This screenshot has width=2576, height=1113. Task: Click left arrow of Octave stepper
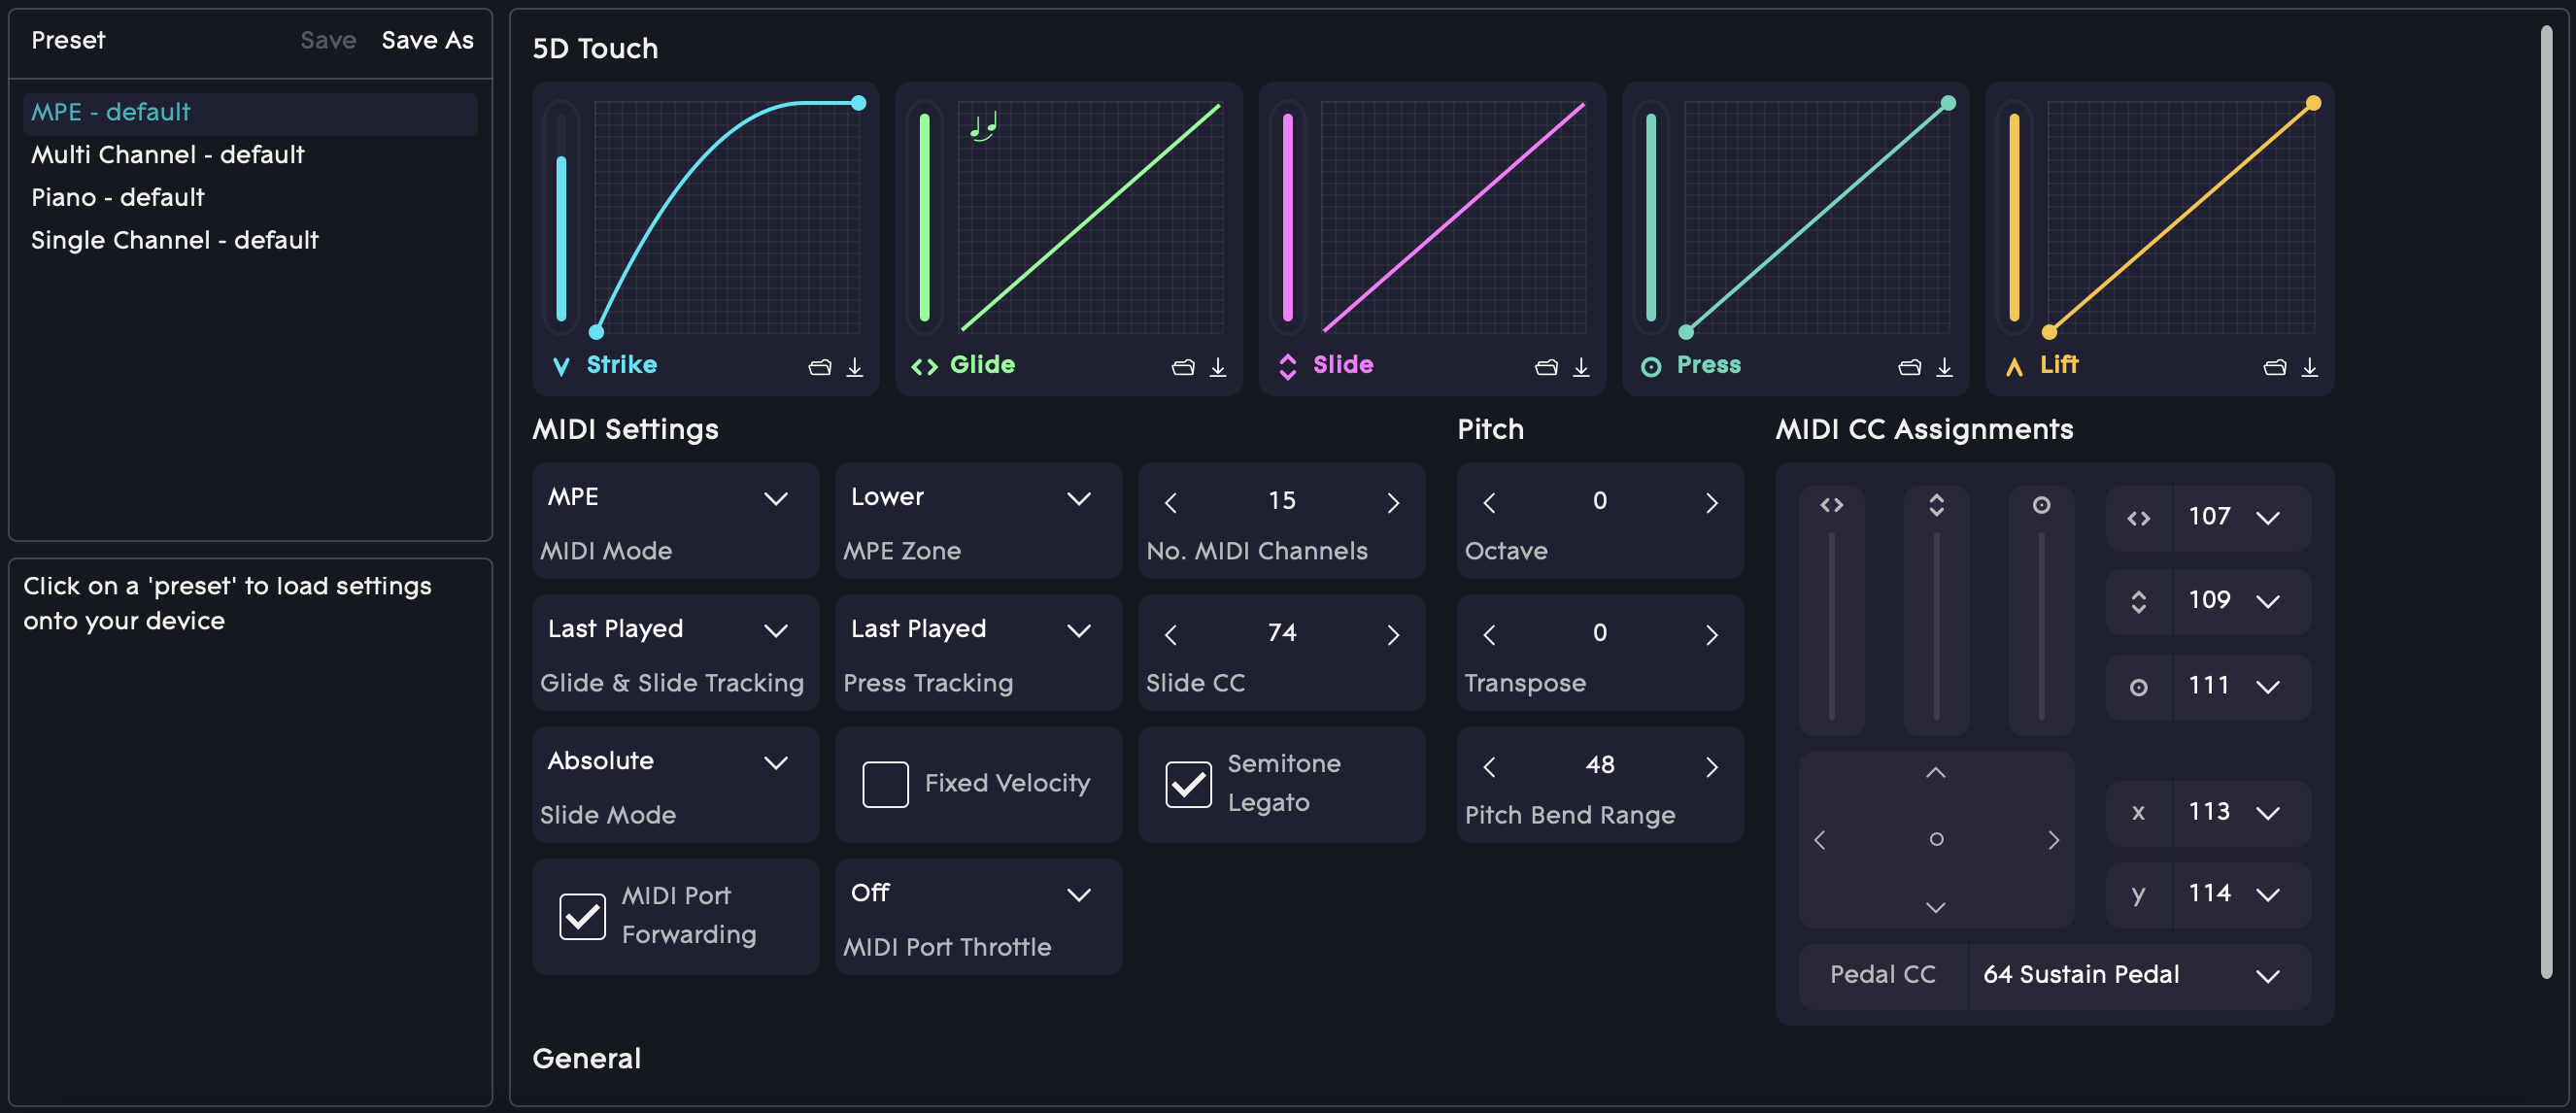coord(1489,503)
